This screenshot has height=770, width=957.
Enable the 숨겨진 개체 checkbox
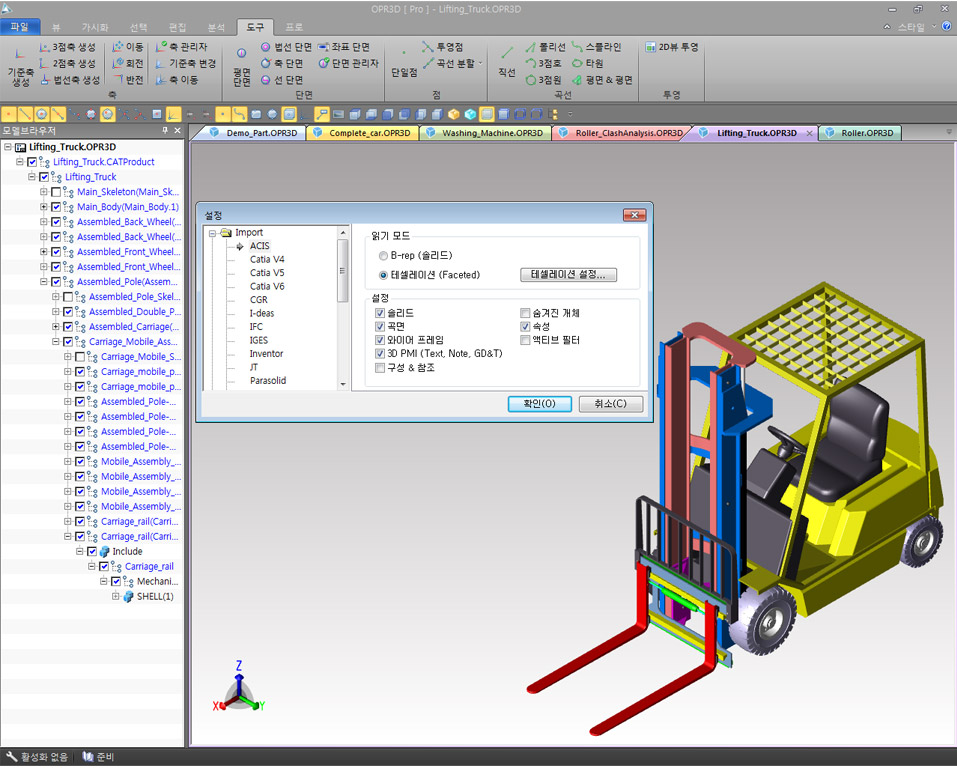click(526, 313)
